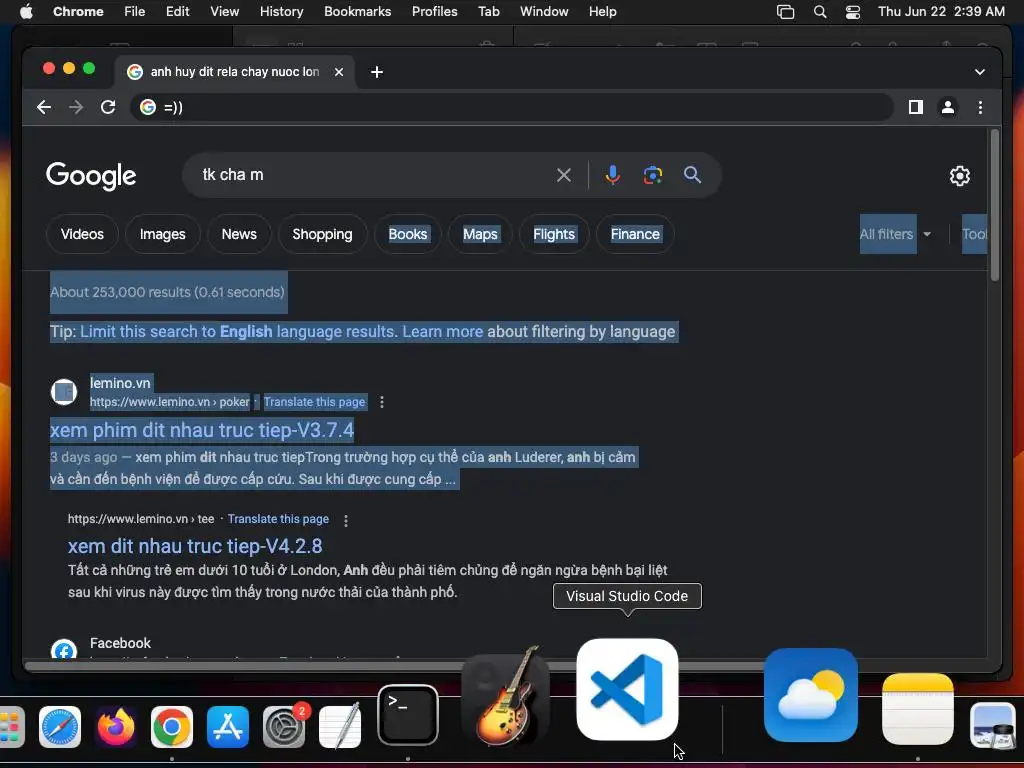Open the Apple menu
The image size is (1024, 768).
tap(26, 12)
